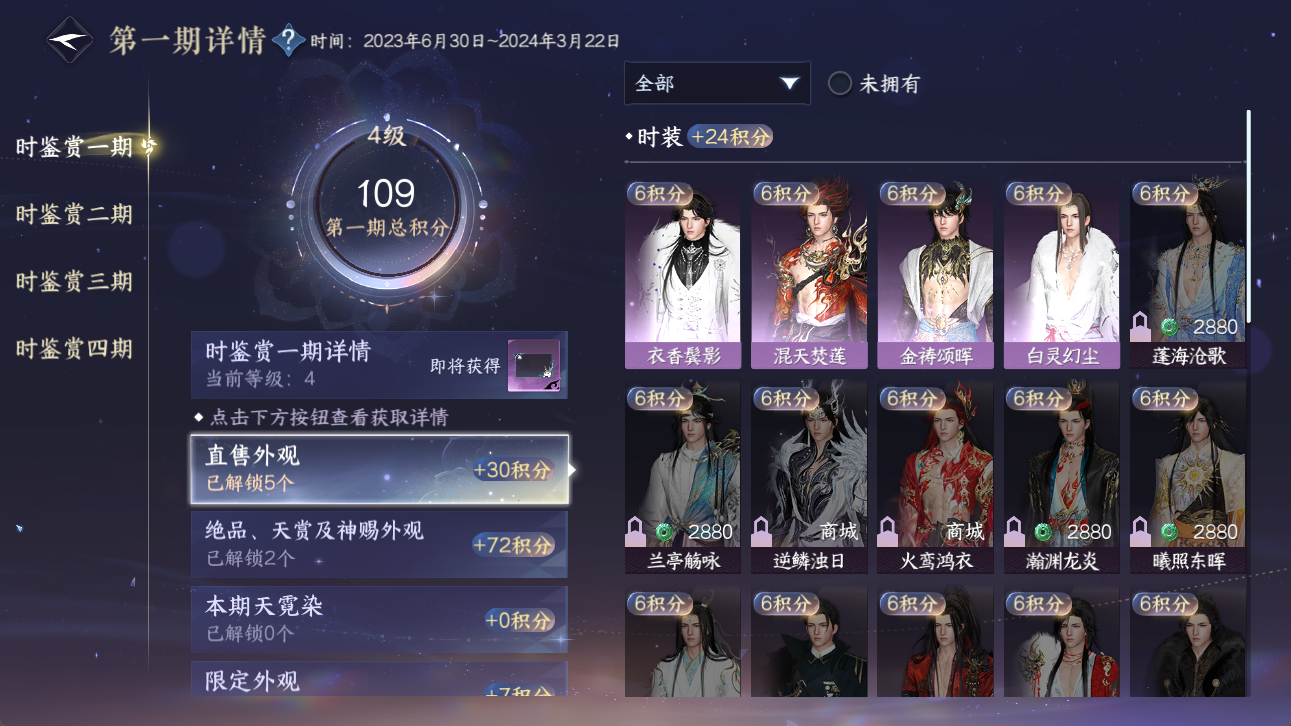Expand the 直售外观 category row
Viewport: 1291px width, 726px height.
point(380,468)
